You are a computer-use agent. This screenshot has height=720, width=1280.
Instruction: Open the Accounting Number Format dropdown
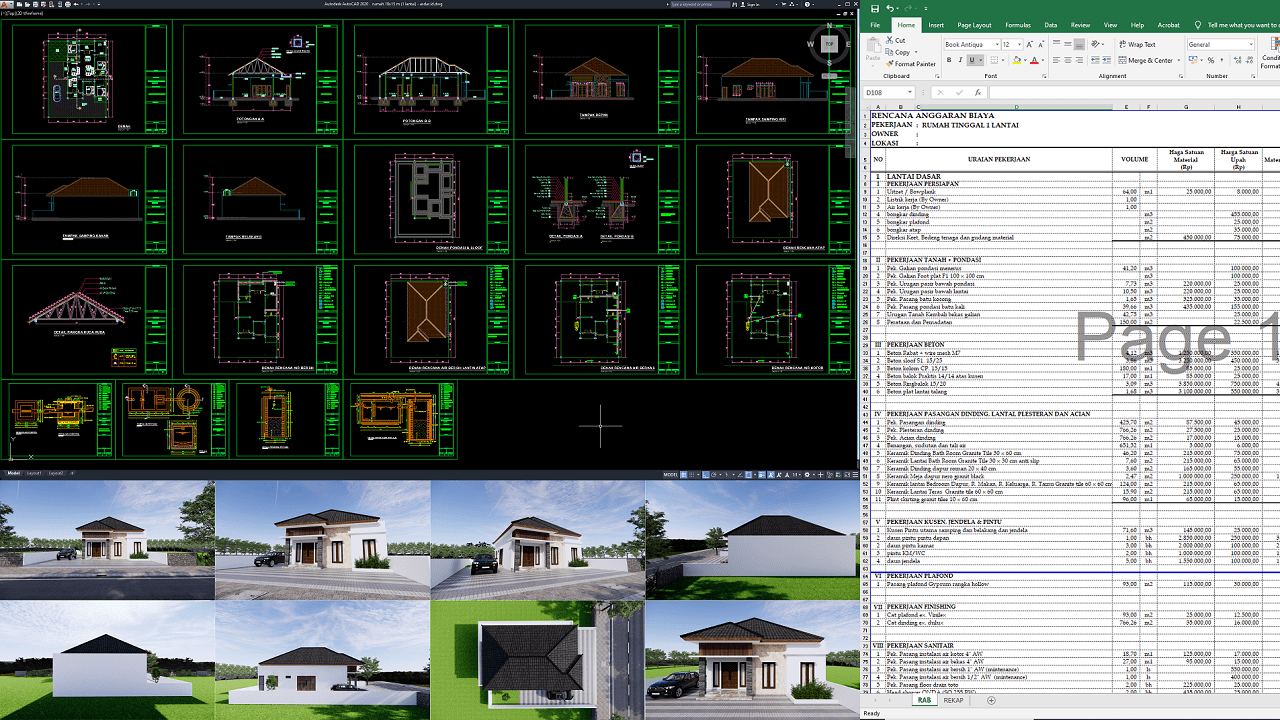[1201, 60]
